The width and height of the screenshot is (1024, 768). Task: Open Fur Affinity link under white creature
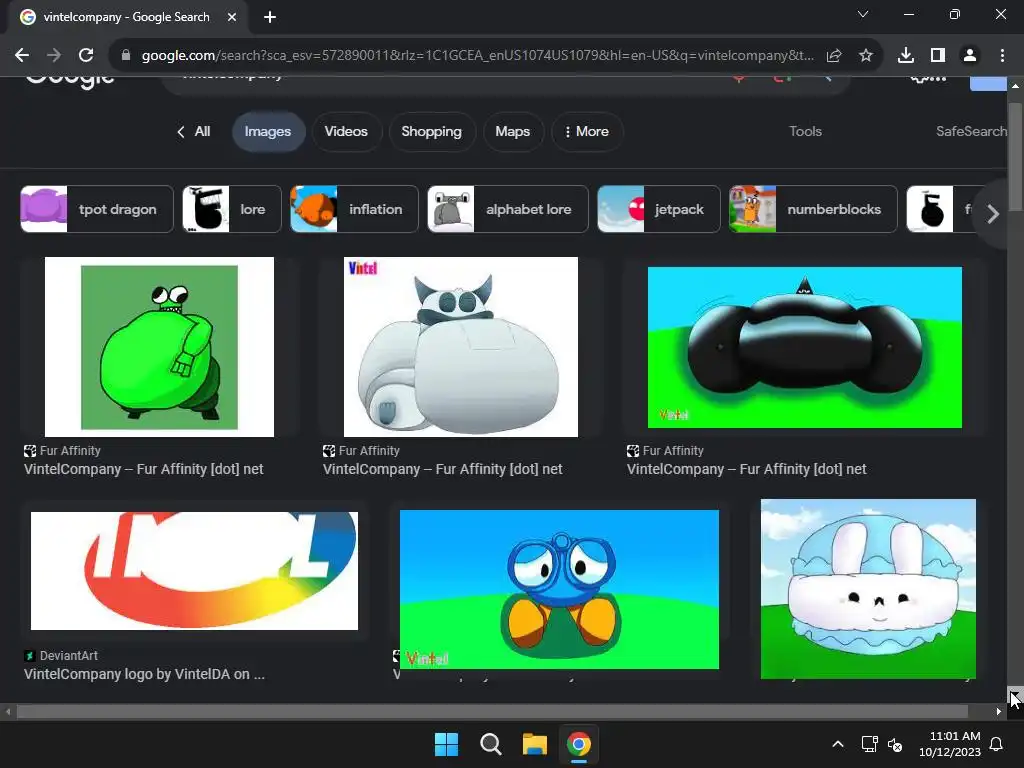click(x=442, y=469)
